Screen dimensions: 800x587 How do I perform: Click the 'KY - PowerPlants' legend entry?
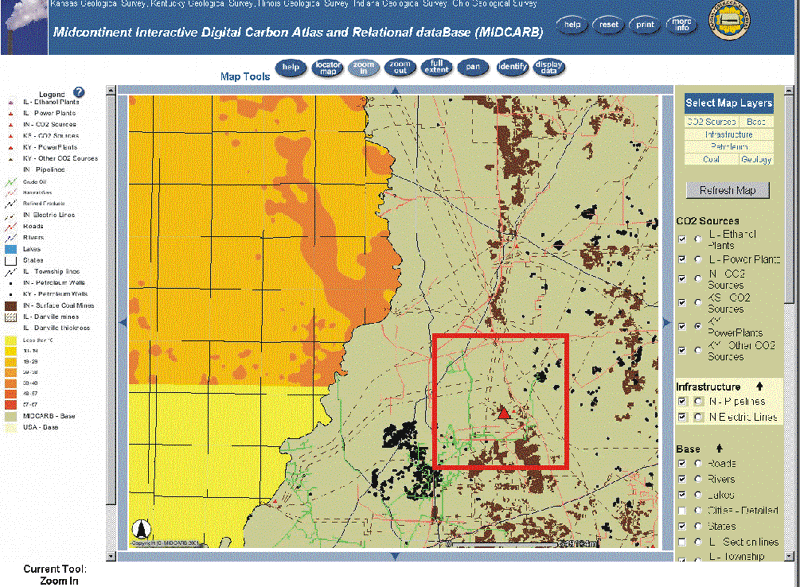[50, 147]
